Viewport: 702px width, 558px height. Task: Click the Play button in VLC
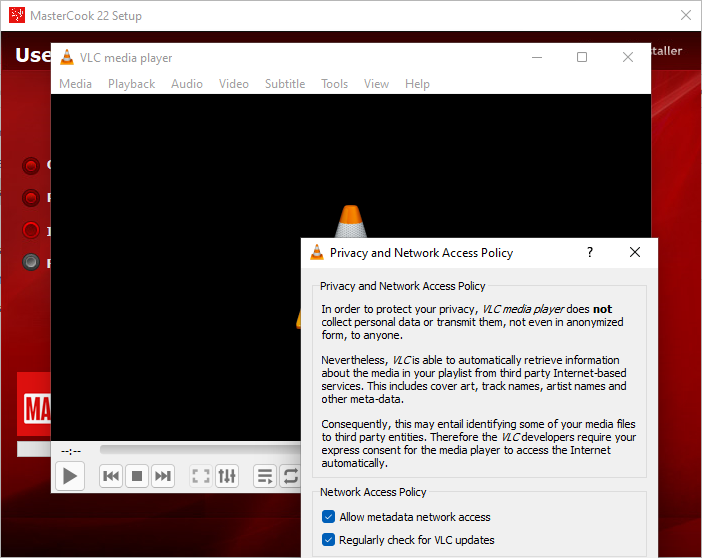[70, 476]
